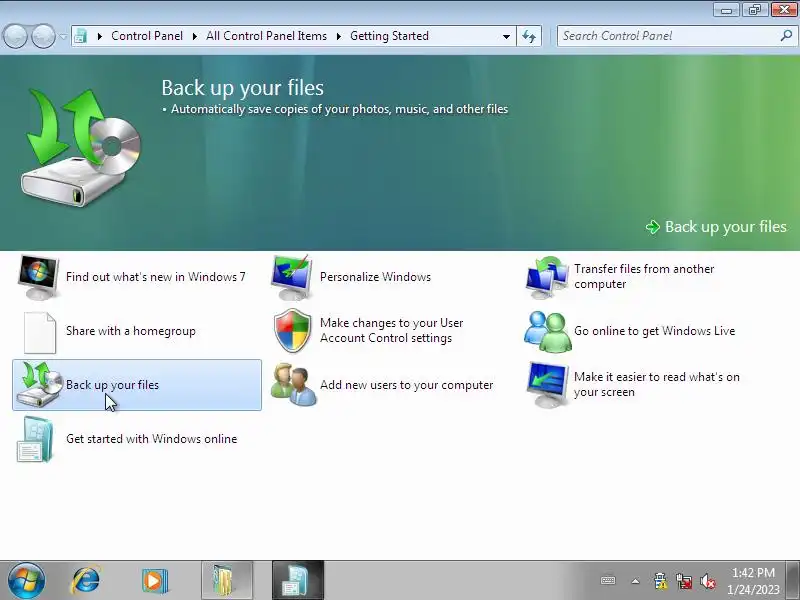Select the Transfer files computers icon
The width and height of the screenshot is (800, 600).
click(547, 277)
